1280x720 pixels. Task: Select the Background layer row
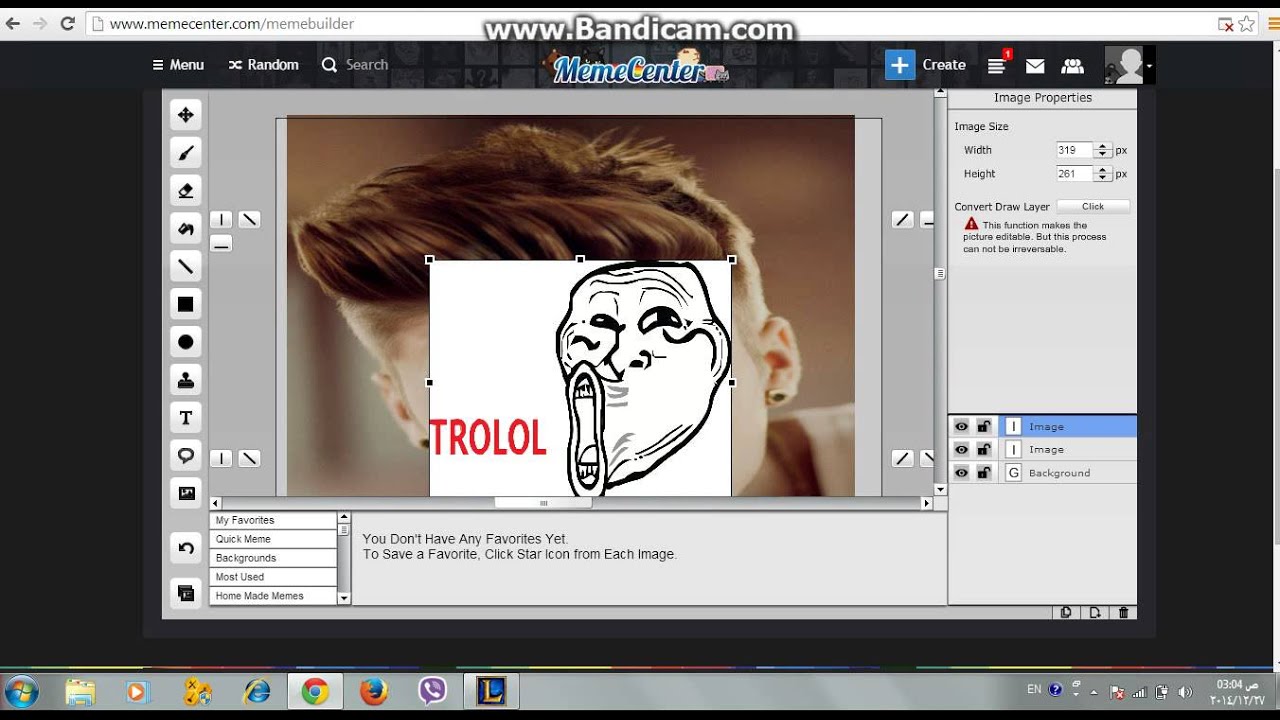tap(1043, 473)
